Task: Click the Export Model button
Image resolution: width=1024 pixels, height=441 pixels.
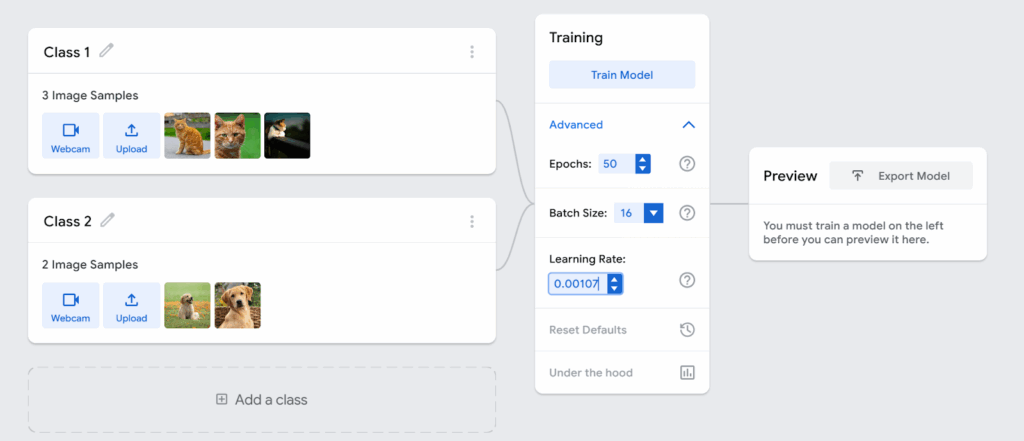Action: (x=900, y=176)
